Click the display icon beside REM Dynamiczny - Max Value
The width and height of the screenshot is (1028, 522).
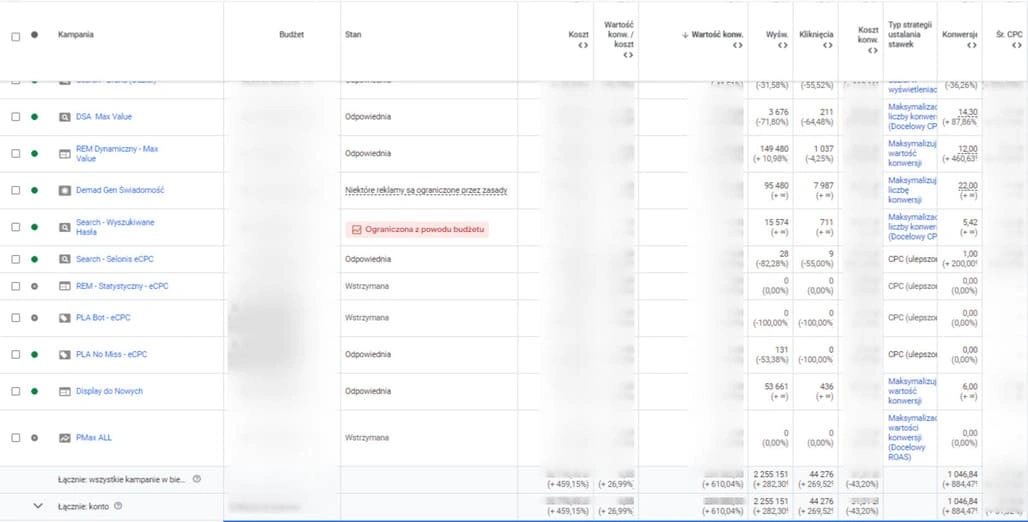coord(65,154)
